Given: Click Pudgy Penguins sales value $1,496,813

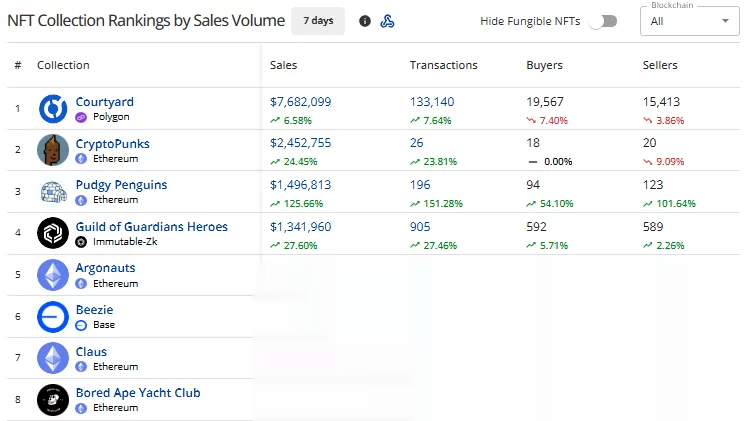Looking at the screenshot, I should coord(300,185).
